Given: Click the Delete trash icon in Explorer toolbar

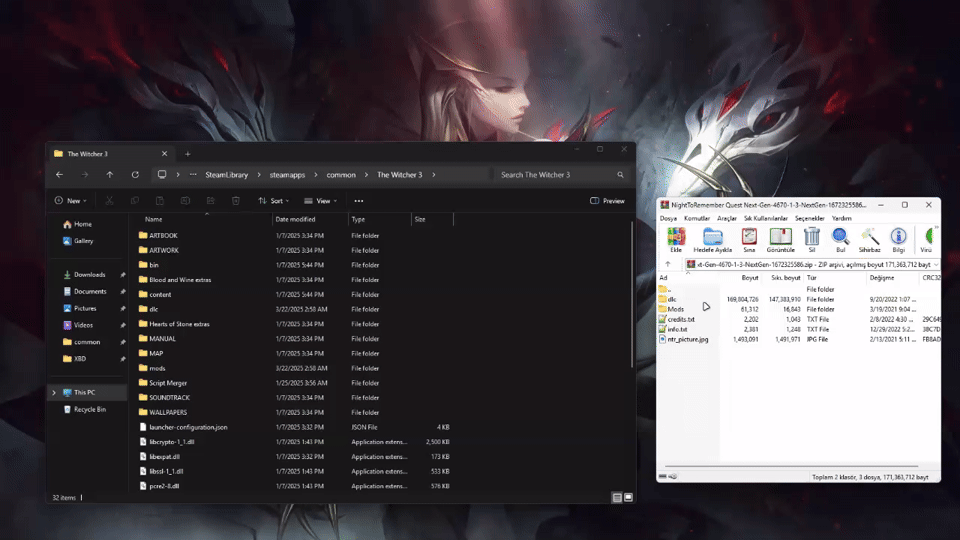Looking at the screenshot, I should pyautogui.click(x=236, y=201).
